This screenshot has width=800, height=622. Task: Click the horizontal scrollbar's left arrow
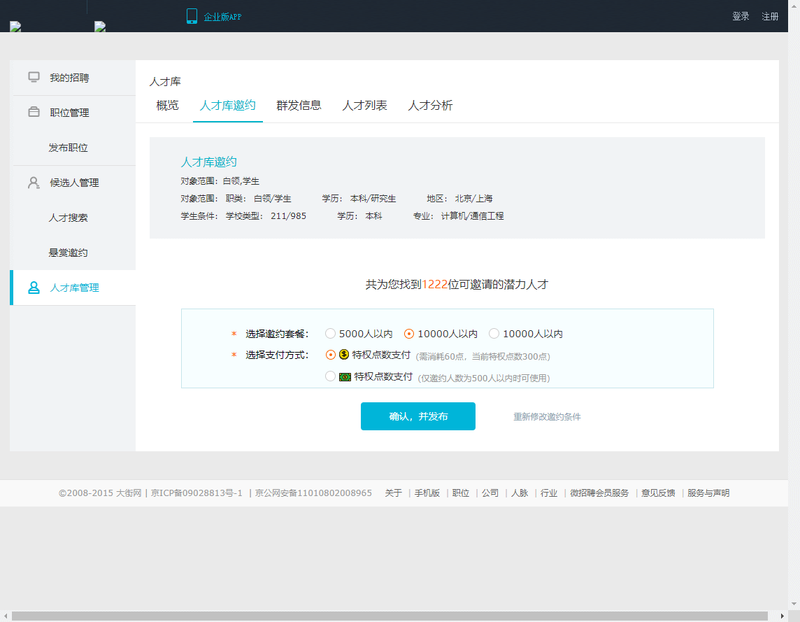[5, 616]
